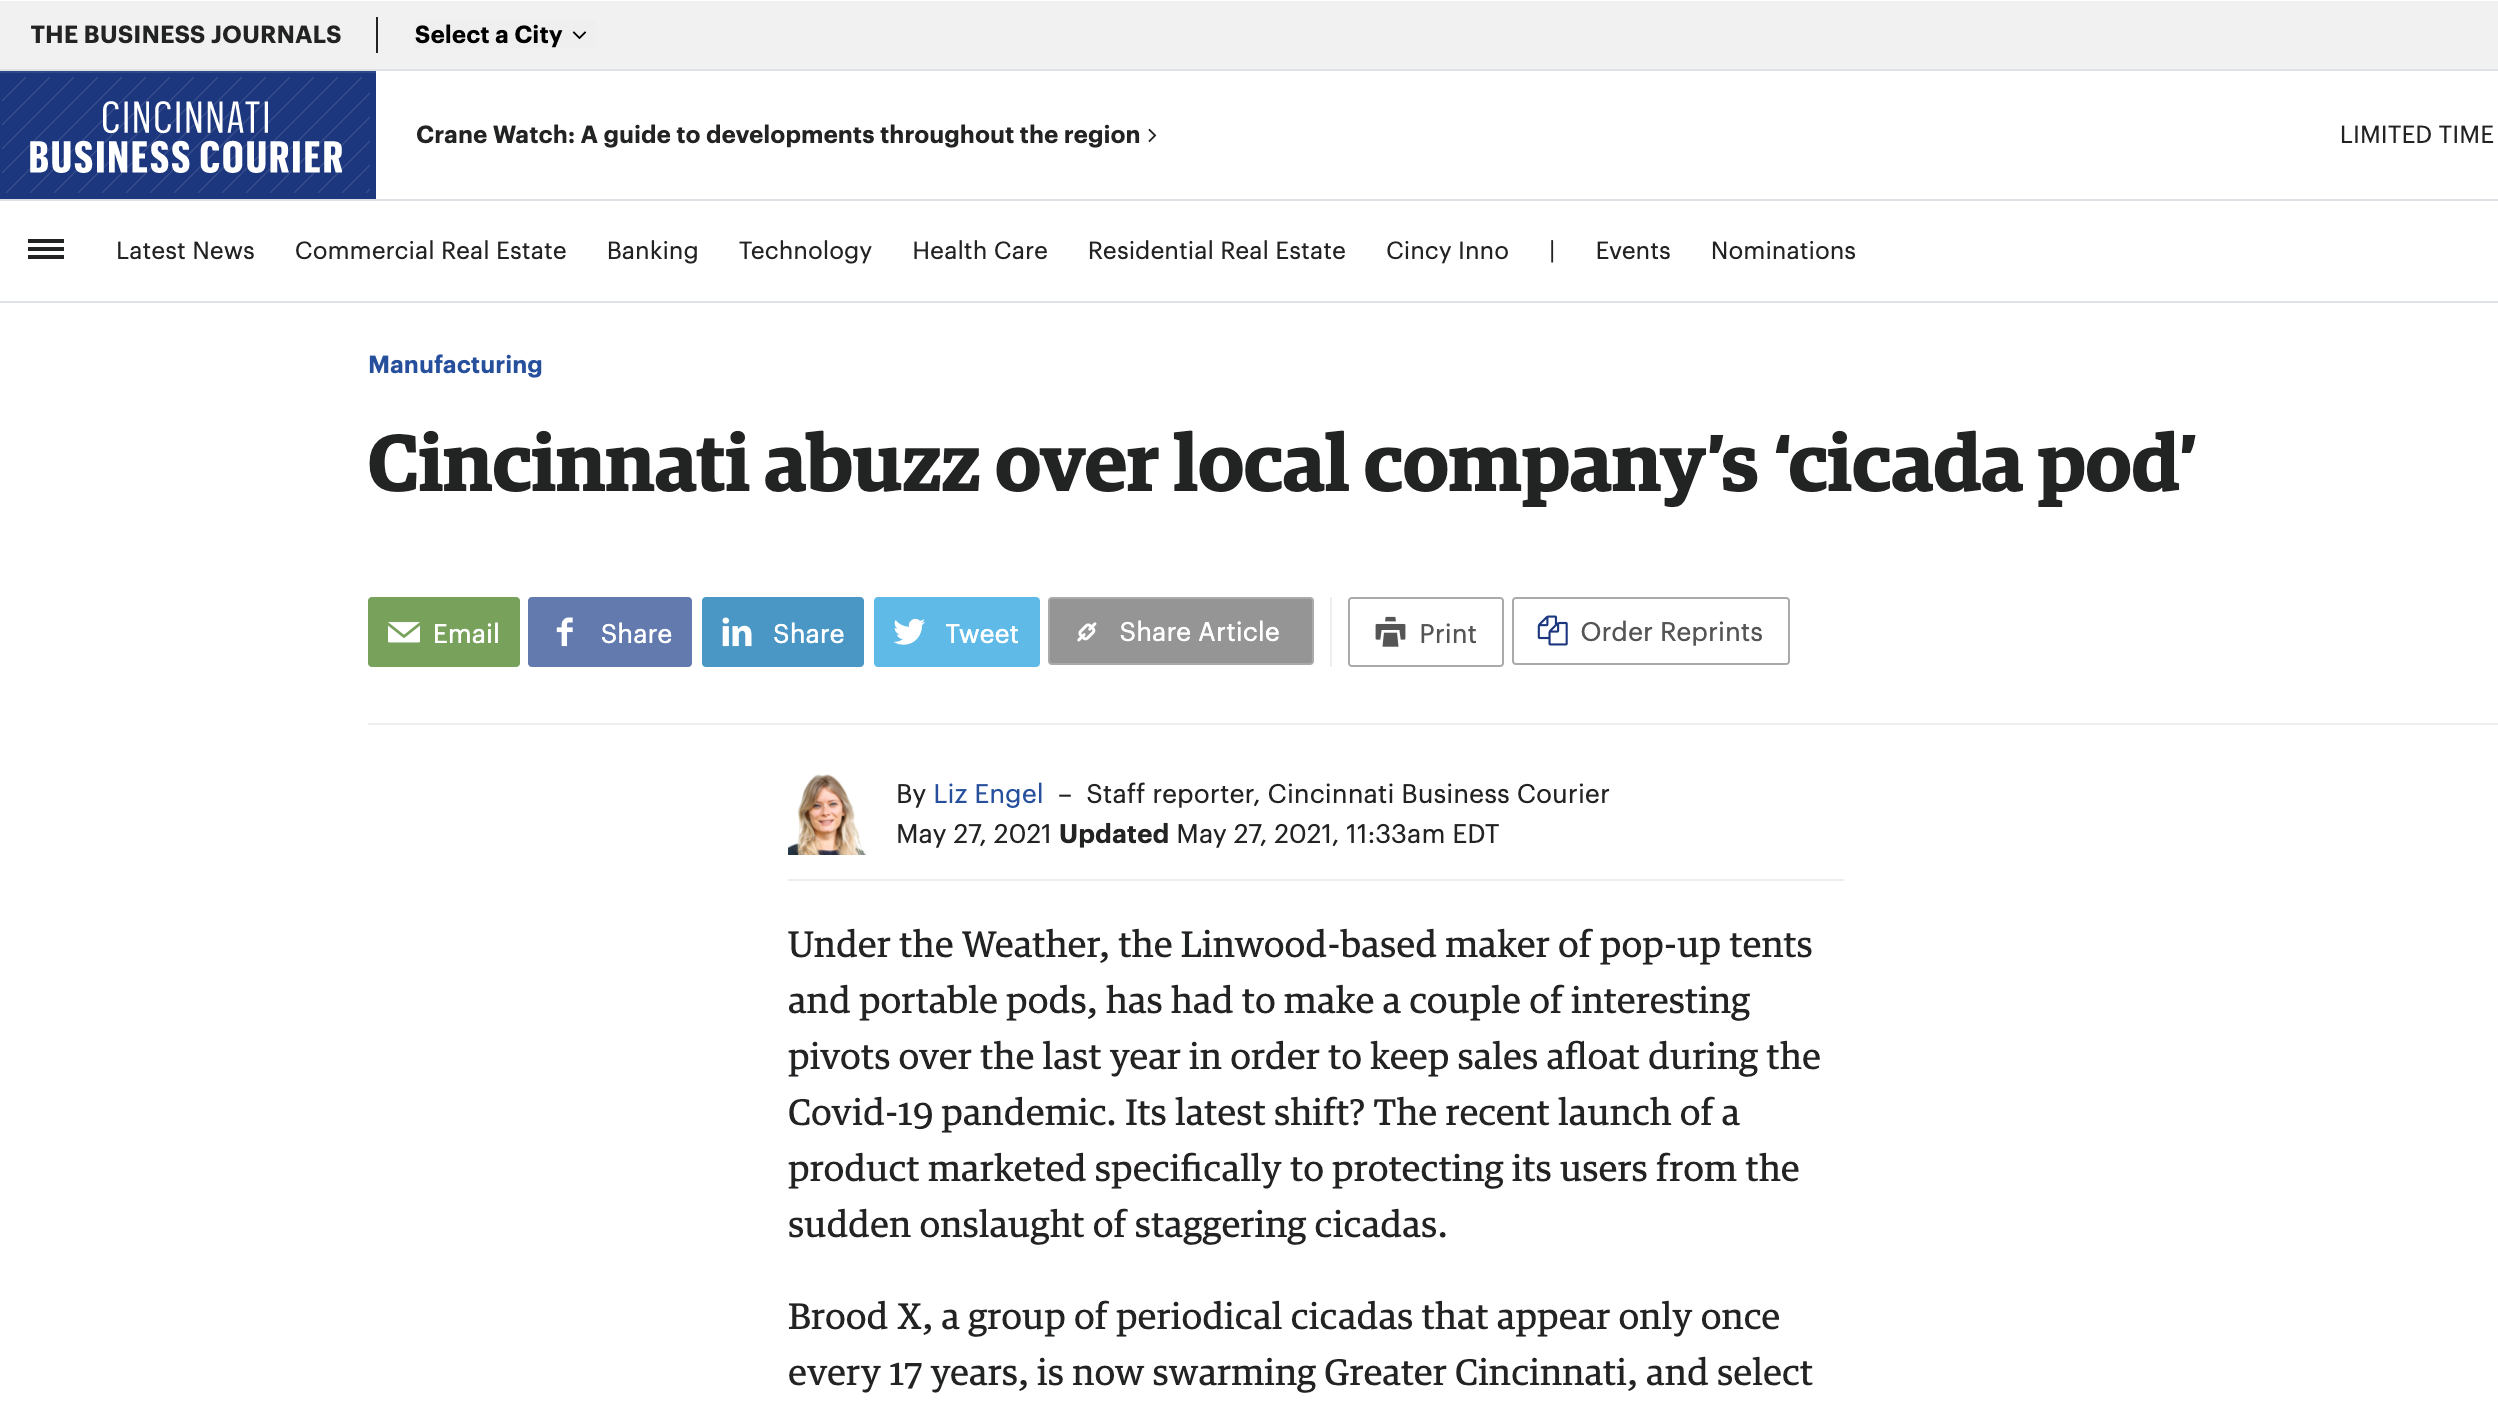Click the Cincinnati Business Courier logo
Image resolution: width=2498 pixels, height=1406 pixels.
[187, 133]
